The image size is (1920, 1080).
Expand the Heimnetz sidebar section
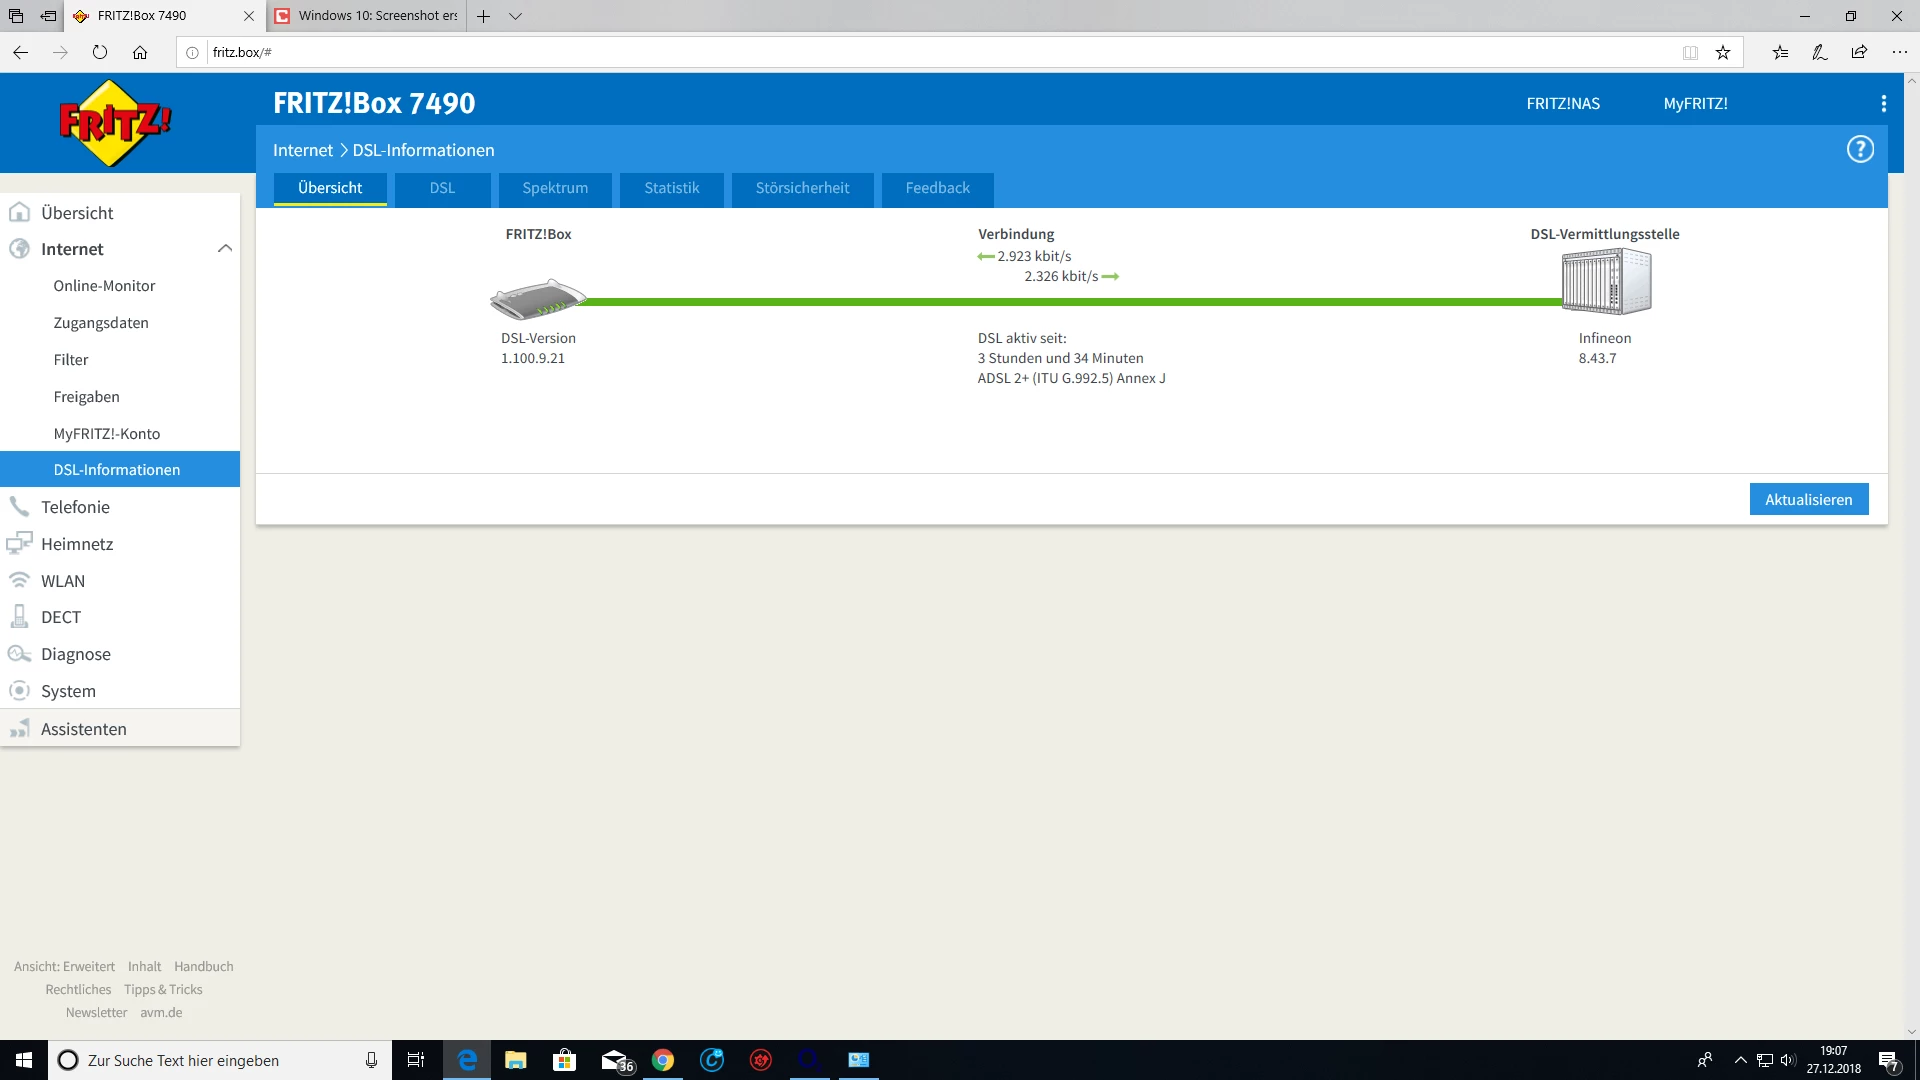point(77,544)
